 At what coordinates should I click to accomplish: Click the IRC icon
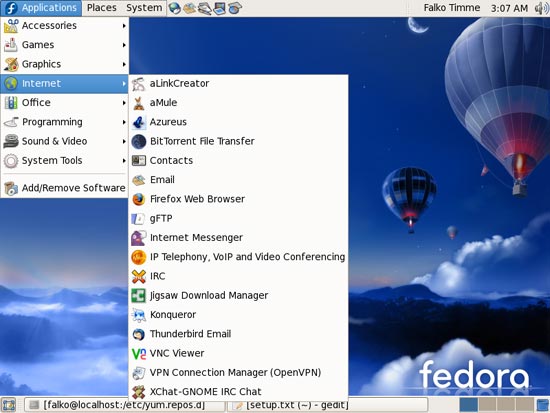click(x=139, y=277)
